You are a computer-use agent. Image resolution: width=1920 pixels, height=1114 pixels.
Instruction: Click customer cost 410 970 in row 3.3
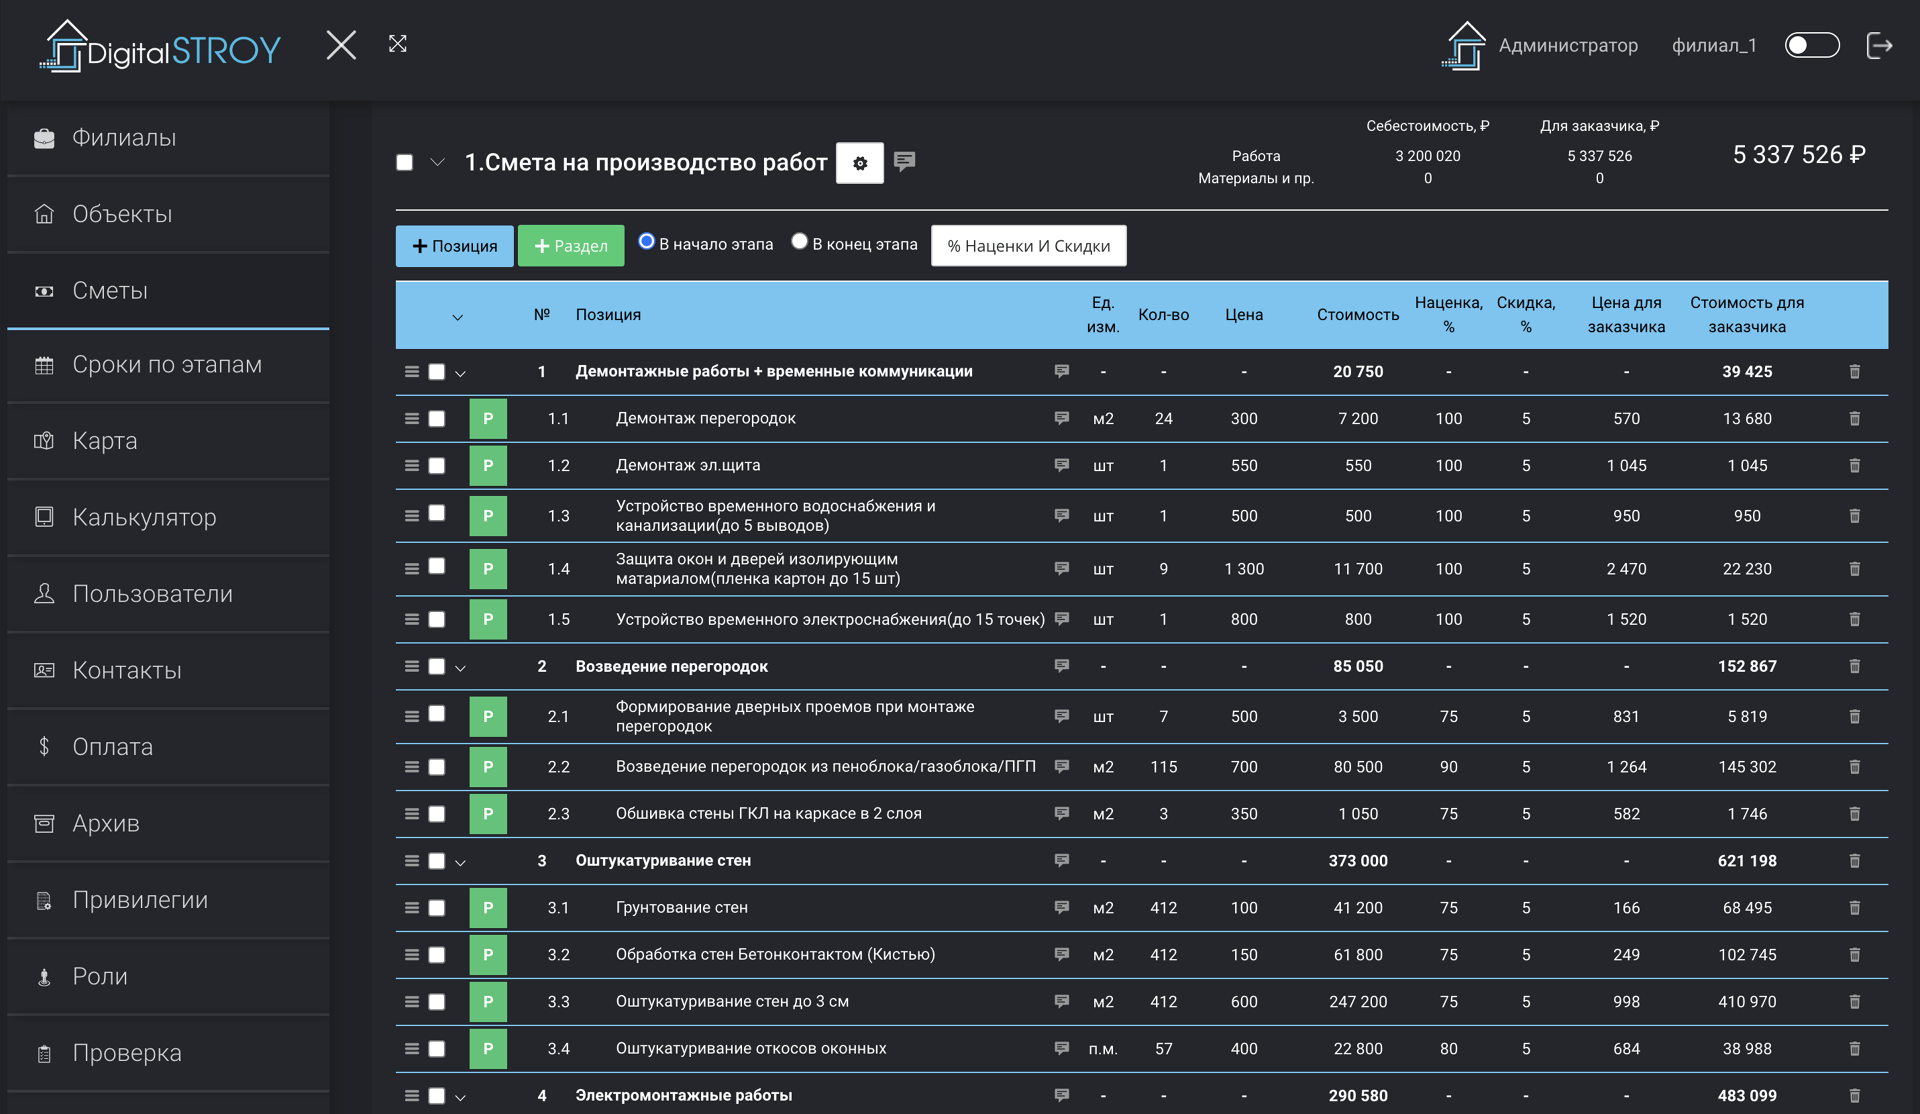(x=1747, y=1002)
